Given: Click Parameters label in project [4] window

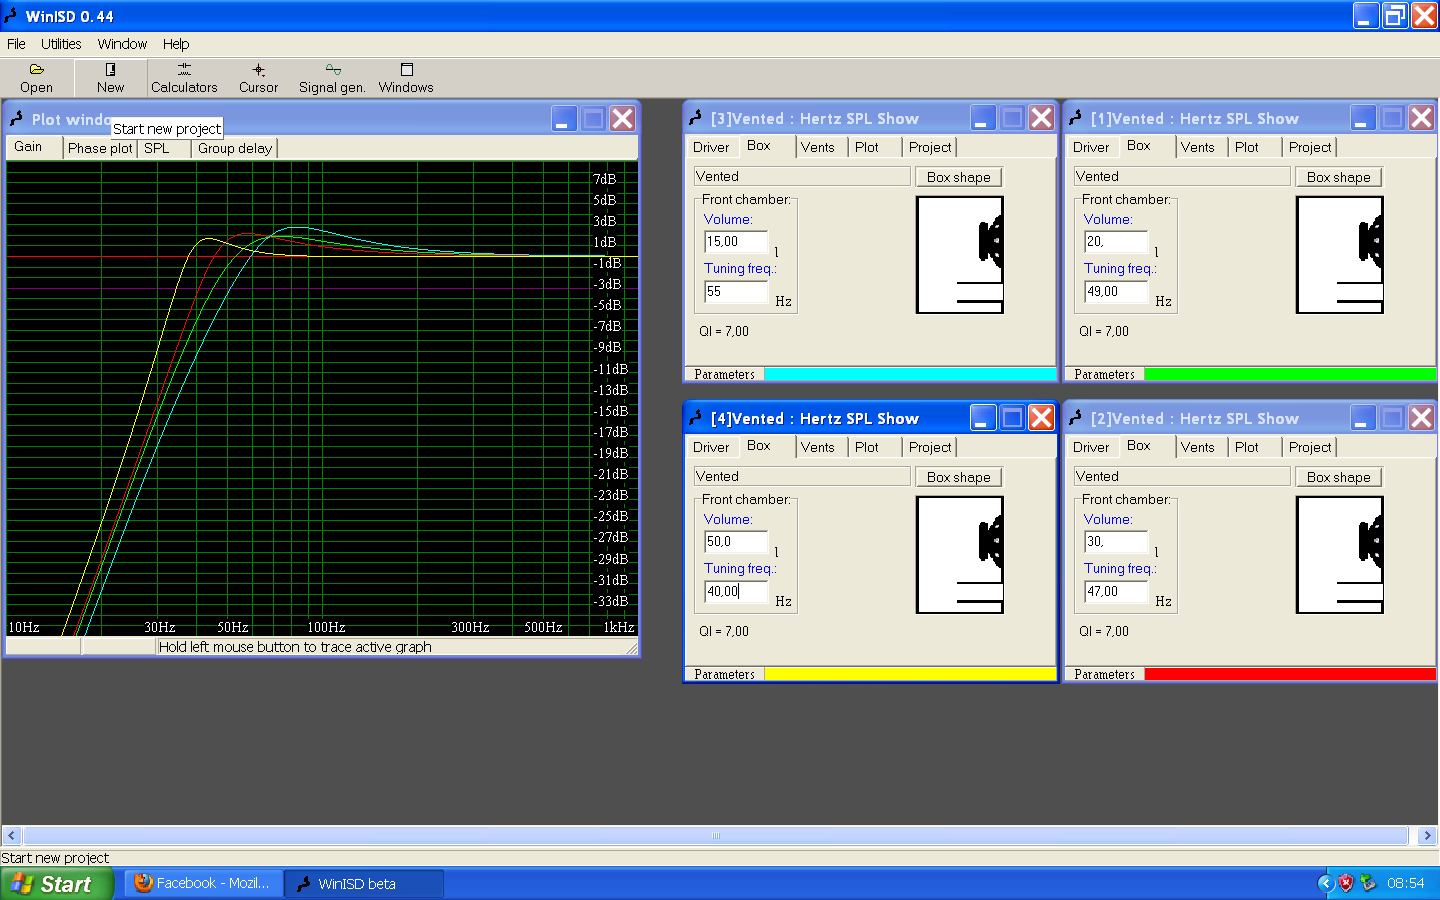Looking at the screenshot, I should point(724,675).
